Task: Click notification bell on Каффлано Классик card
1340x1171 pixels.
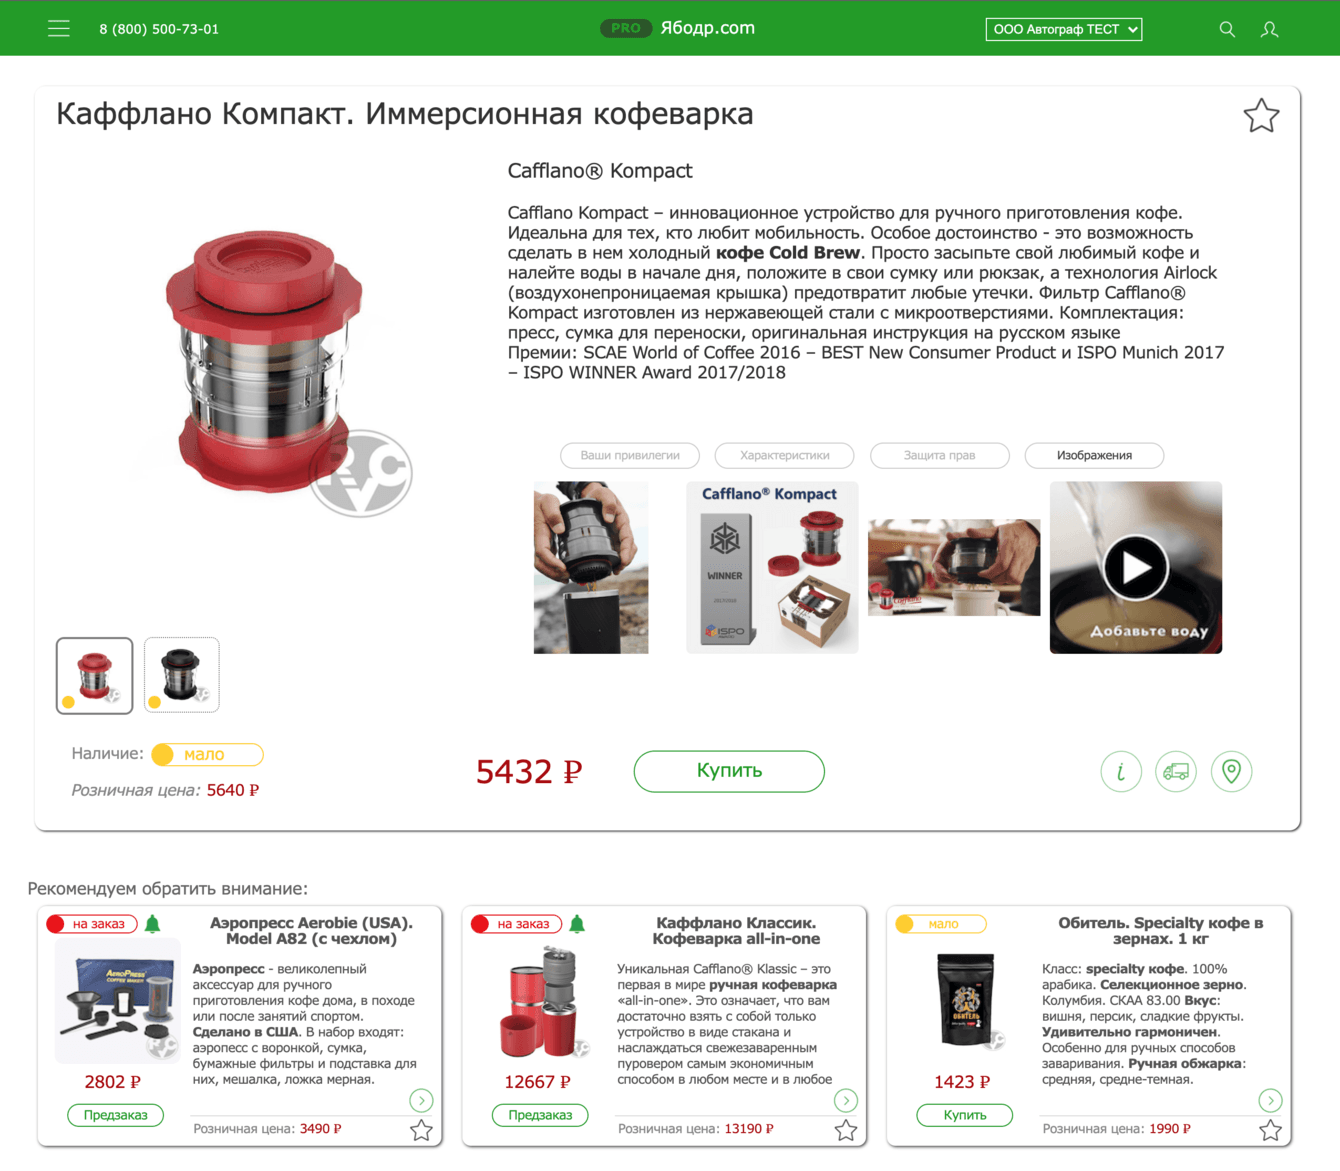Action: [x=577, y=924]
